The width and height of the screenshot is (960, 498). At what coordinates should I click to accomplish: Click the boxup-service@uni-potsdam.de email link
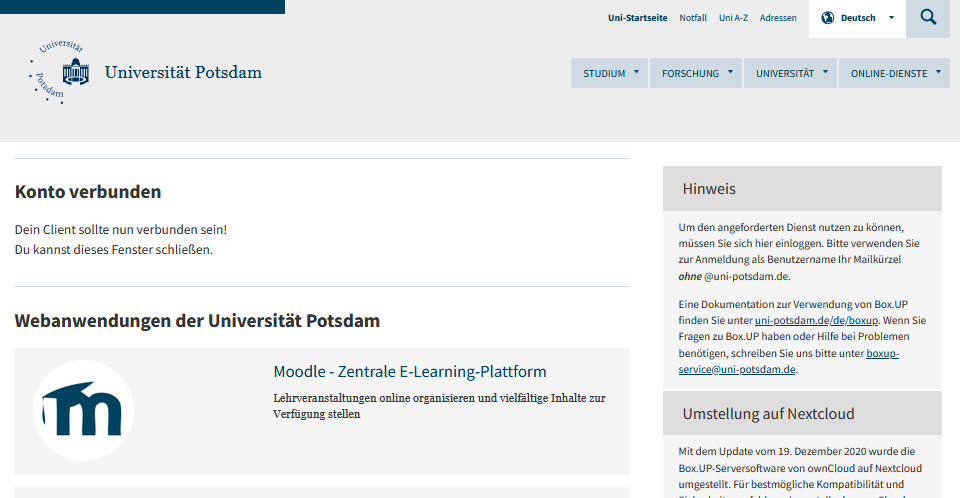click(737, 369)
